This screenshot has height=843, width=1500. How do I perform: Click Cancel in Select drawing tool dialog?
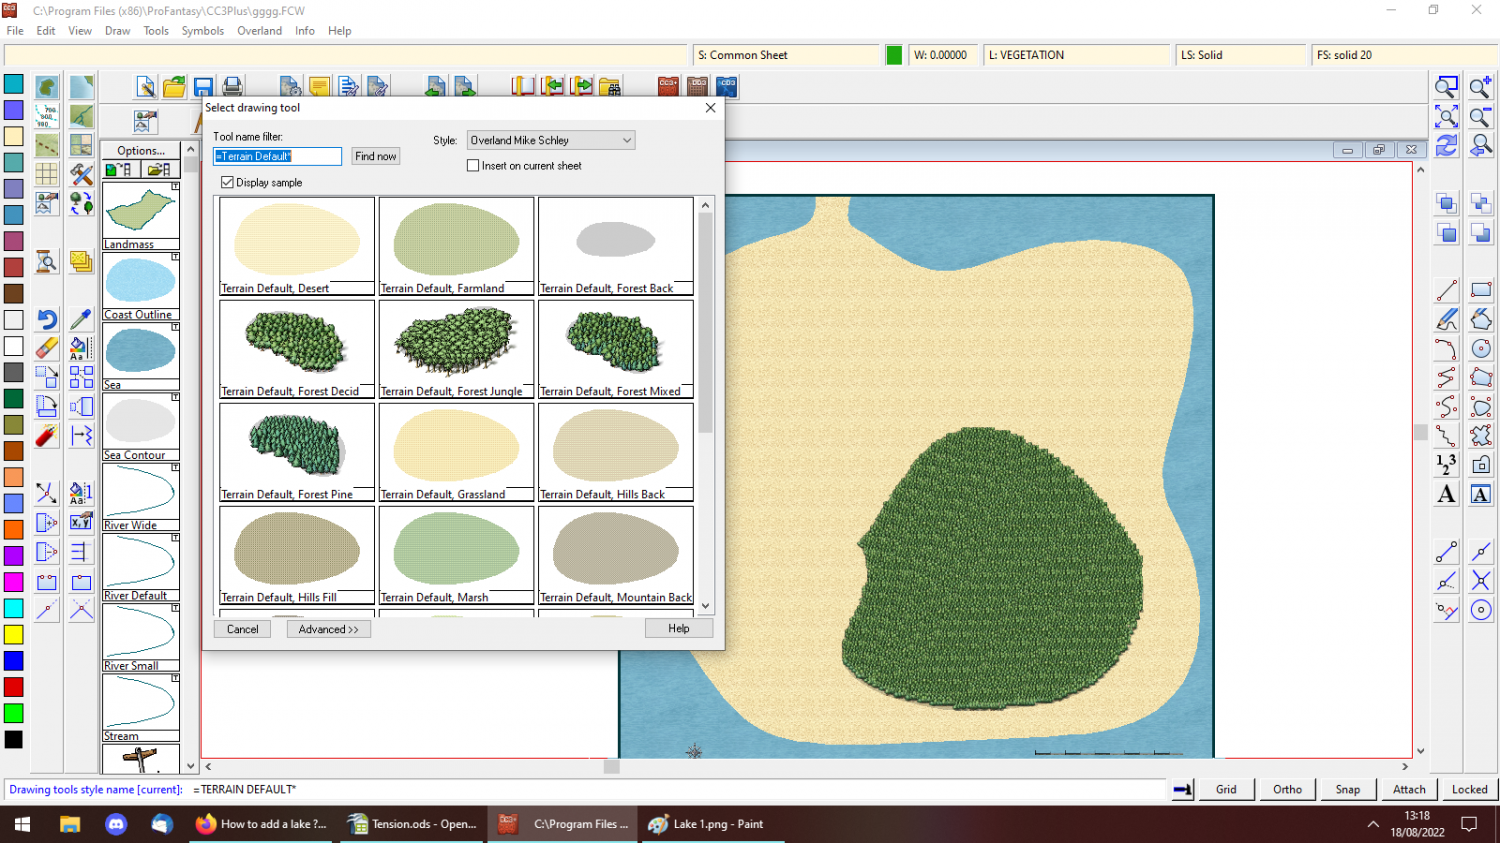[242, 629]
